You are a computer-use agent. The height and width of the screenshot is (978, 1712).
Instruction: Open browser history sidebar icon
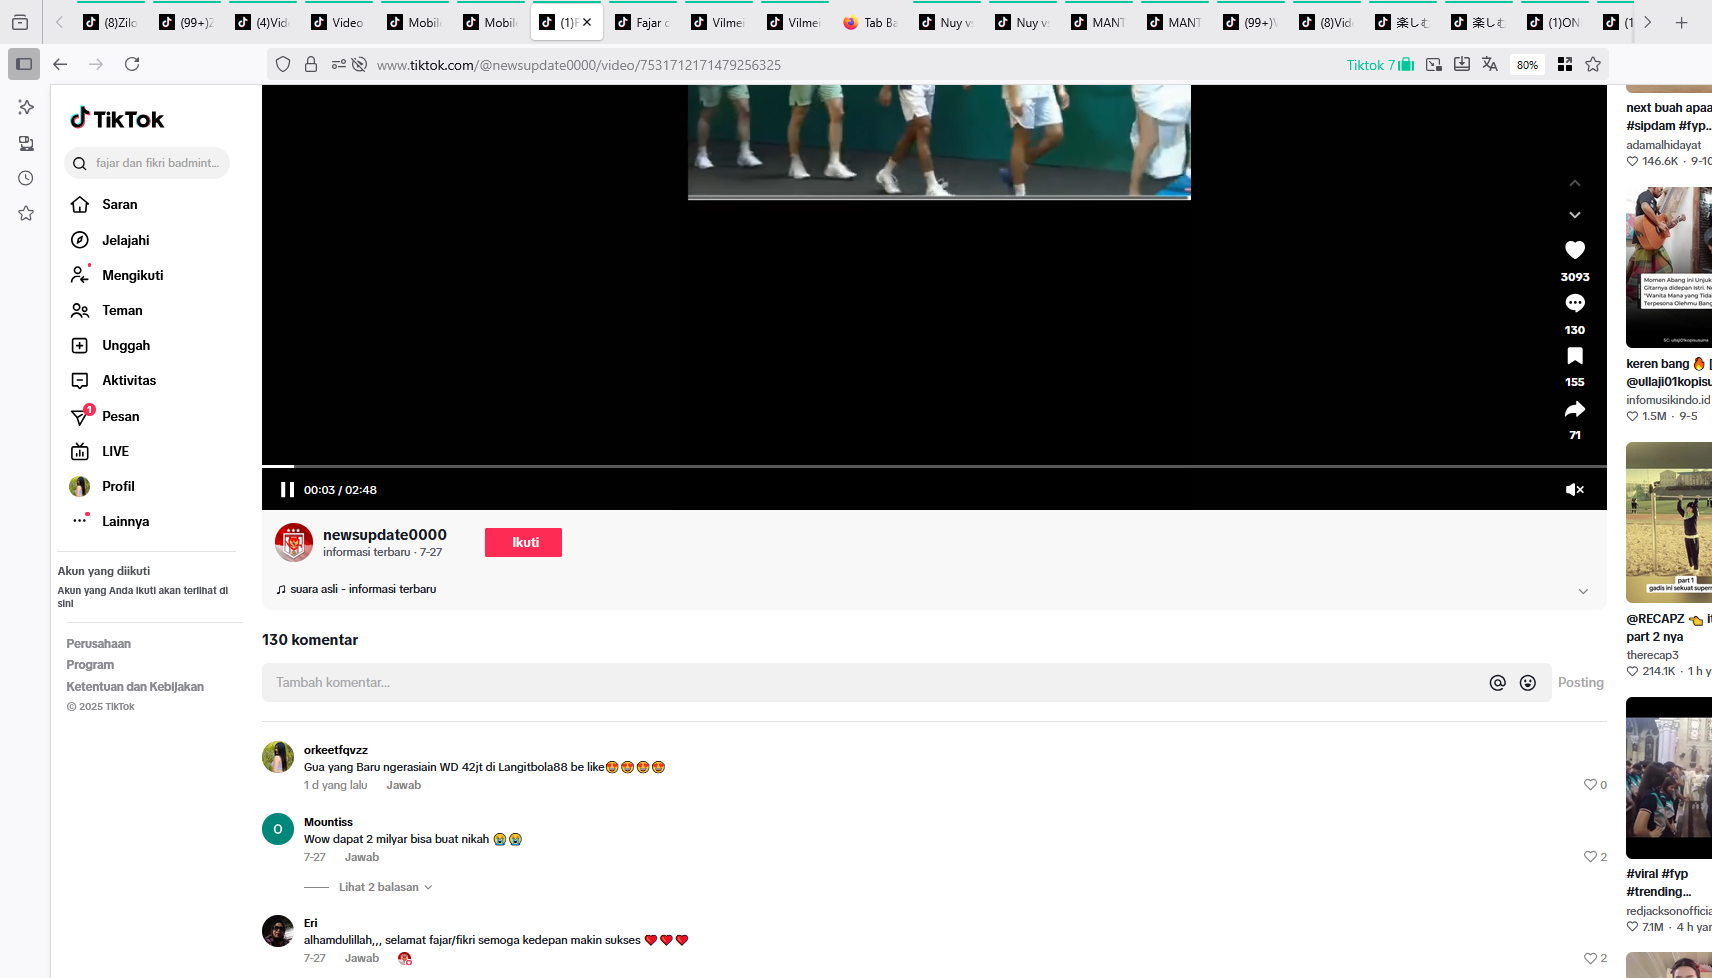tap(26, 178)
